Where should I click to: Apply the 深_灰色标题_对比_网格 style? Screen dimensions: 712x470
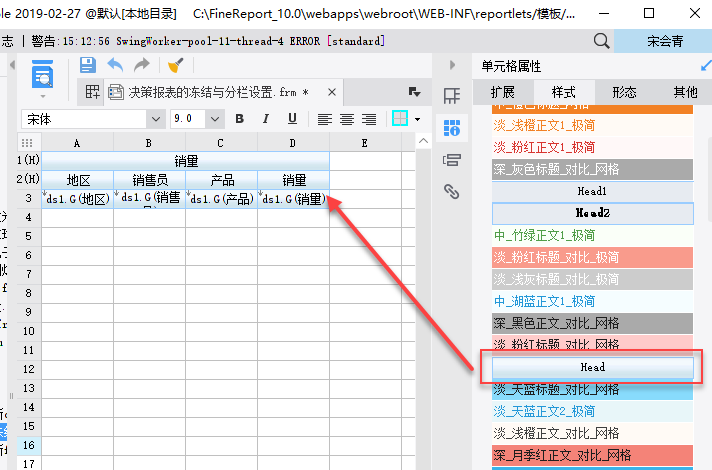[x=592, y=169]
